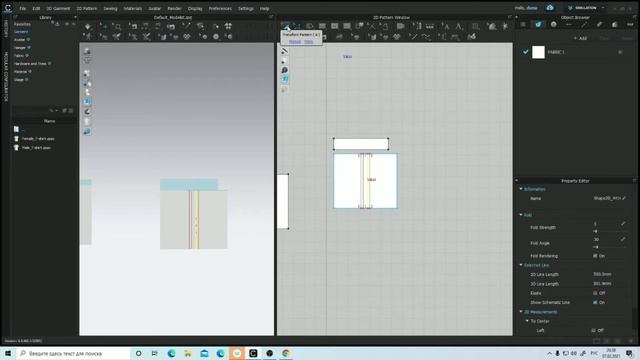The height and width of the screenshot is (360, 640).
Task: Toggle Fold Rendering On checkbox
Action: point(595,256)
